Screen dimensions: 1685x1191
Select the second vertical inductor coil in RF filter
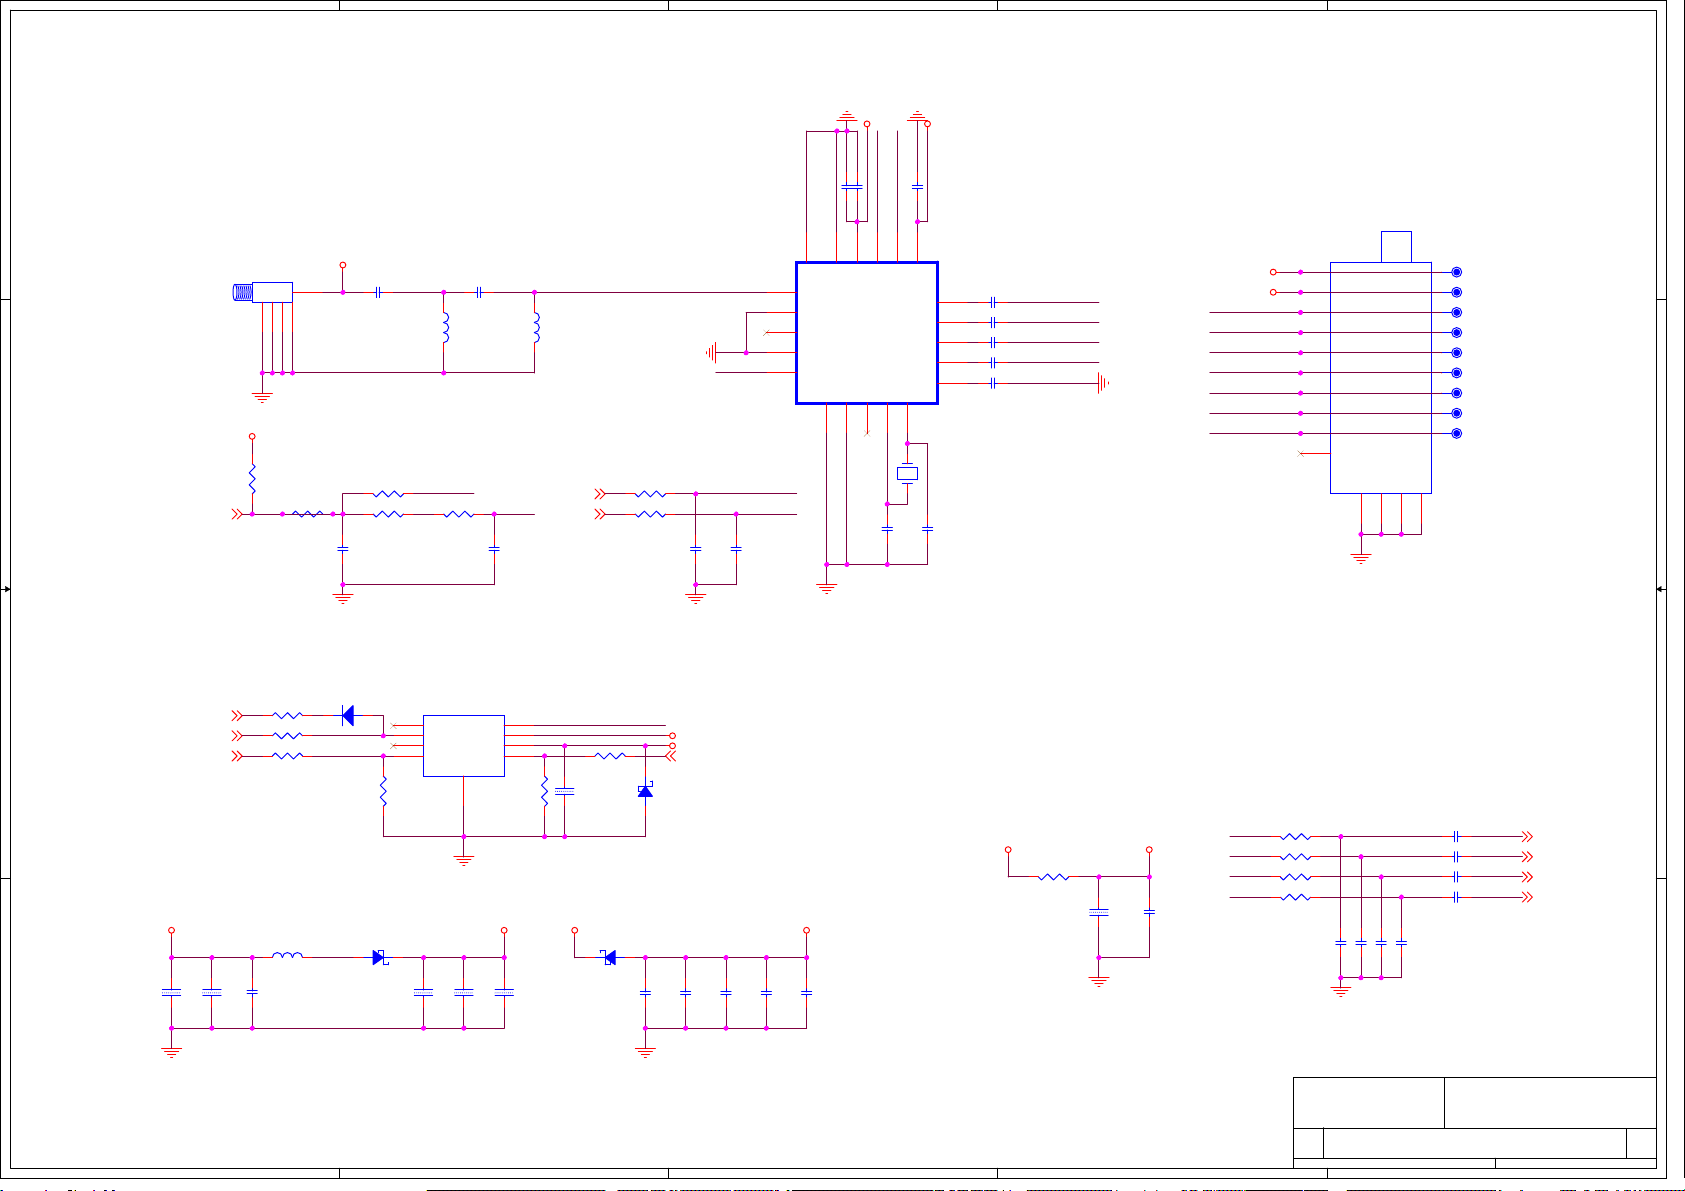click(536, 328)
